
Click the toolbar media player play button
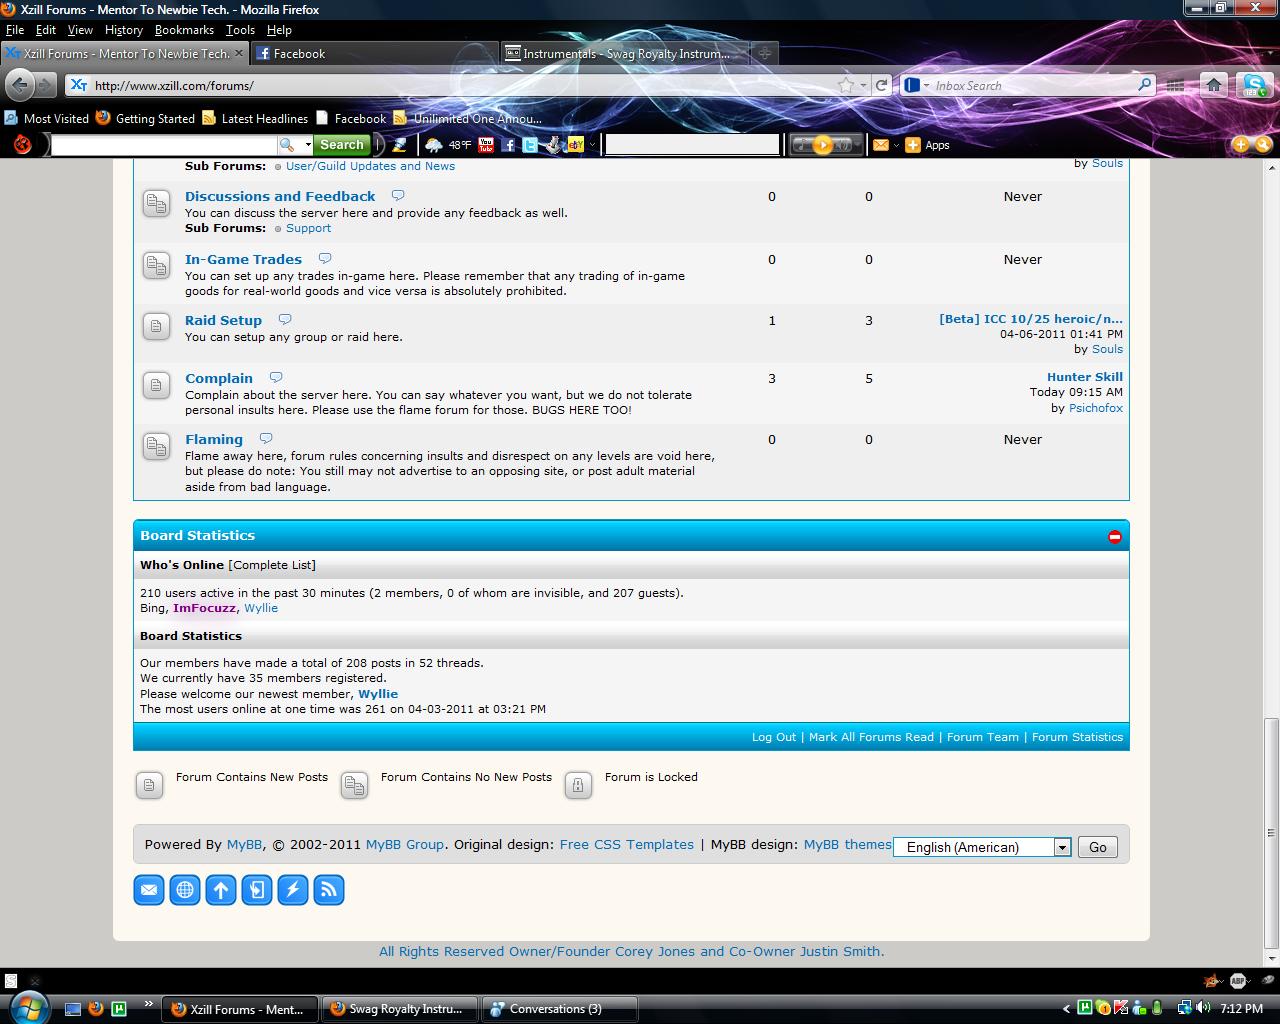(822, 145)
